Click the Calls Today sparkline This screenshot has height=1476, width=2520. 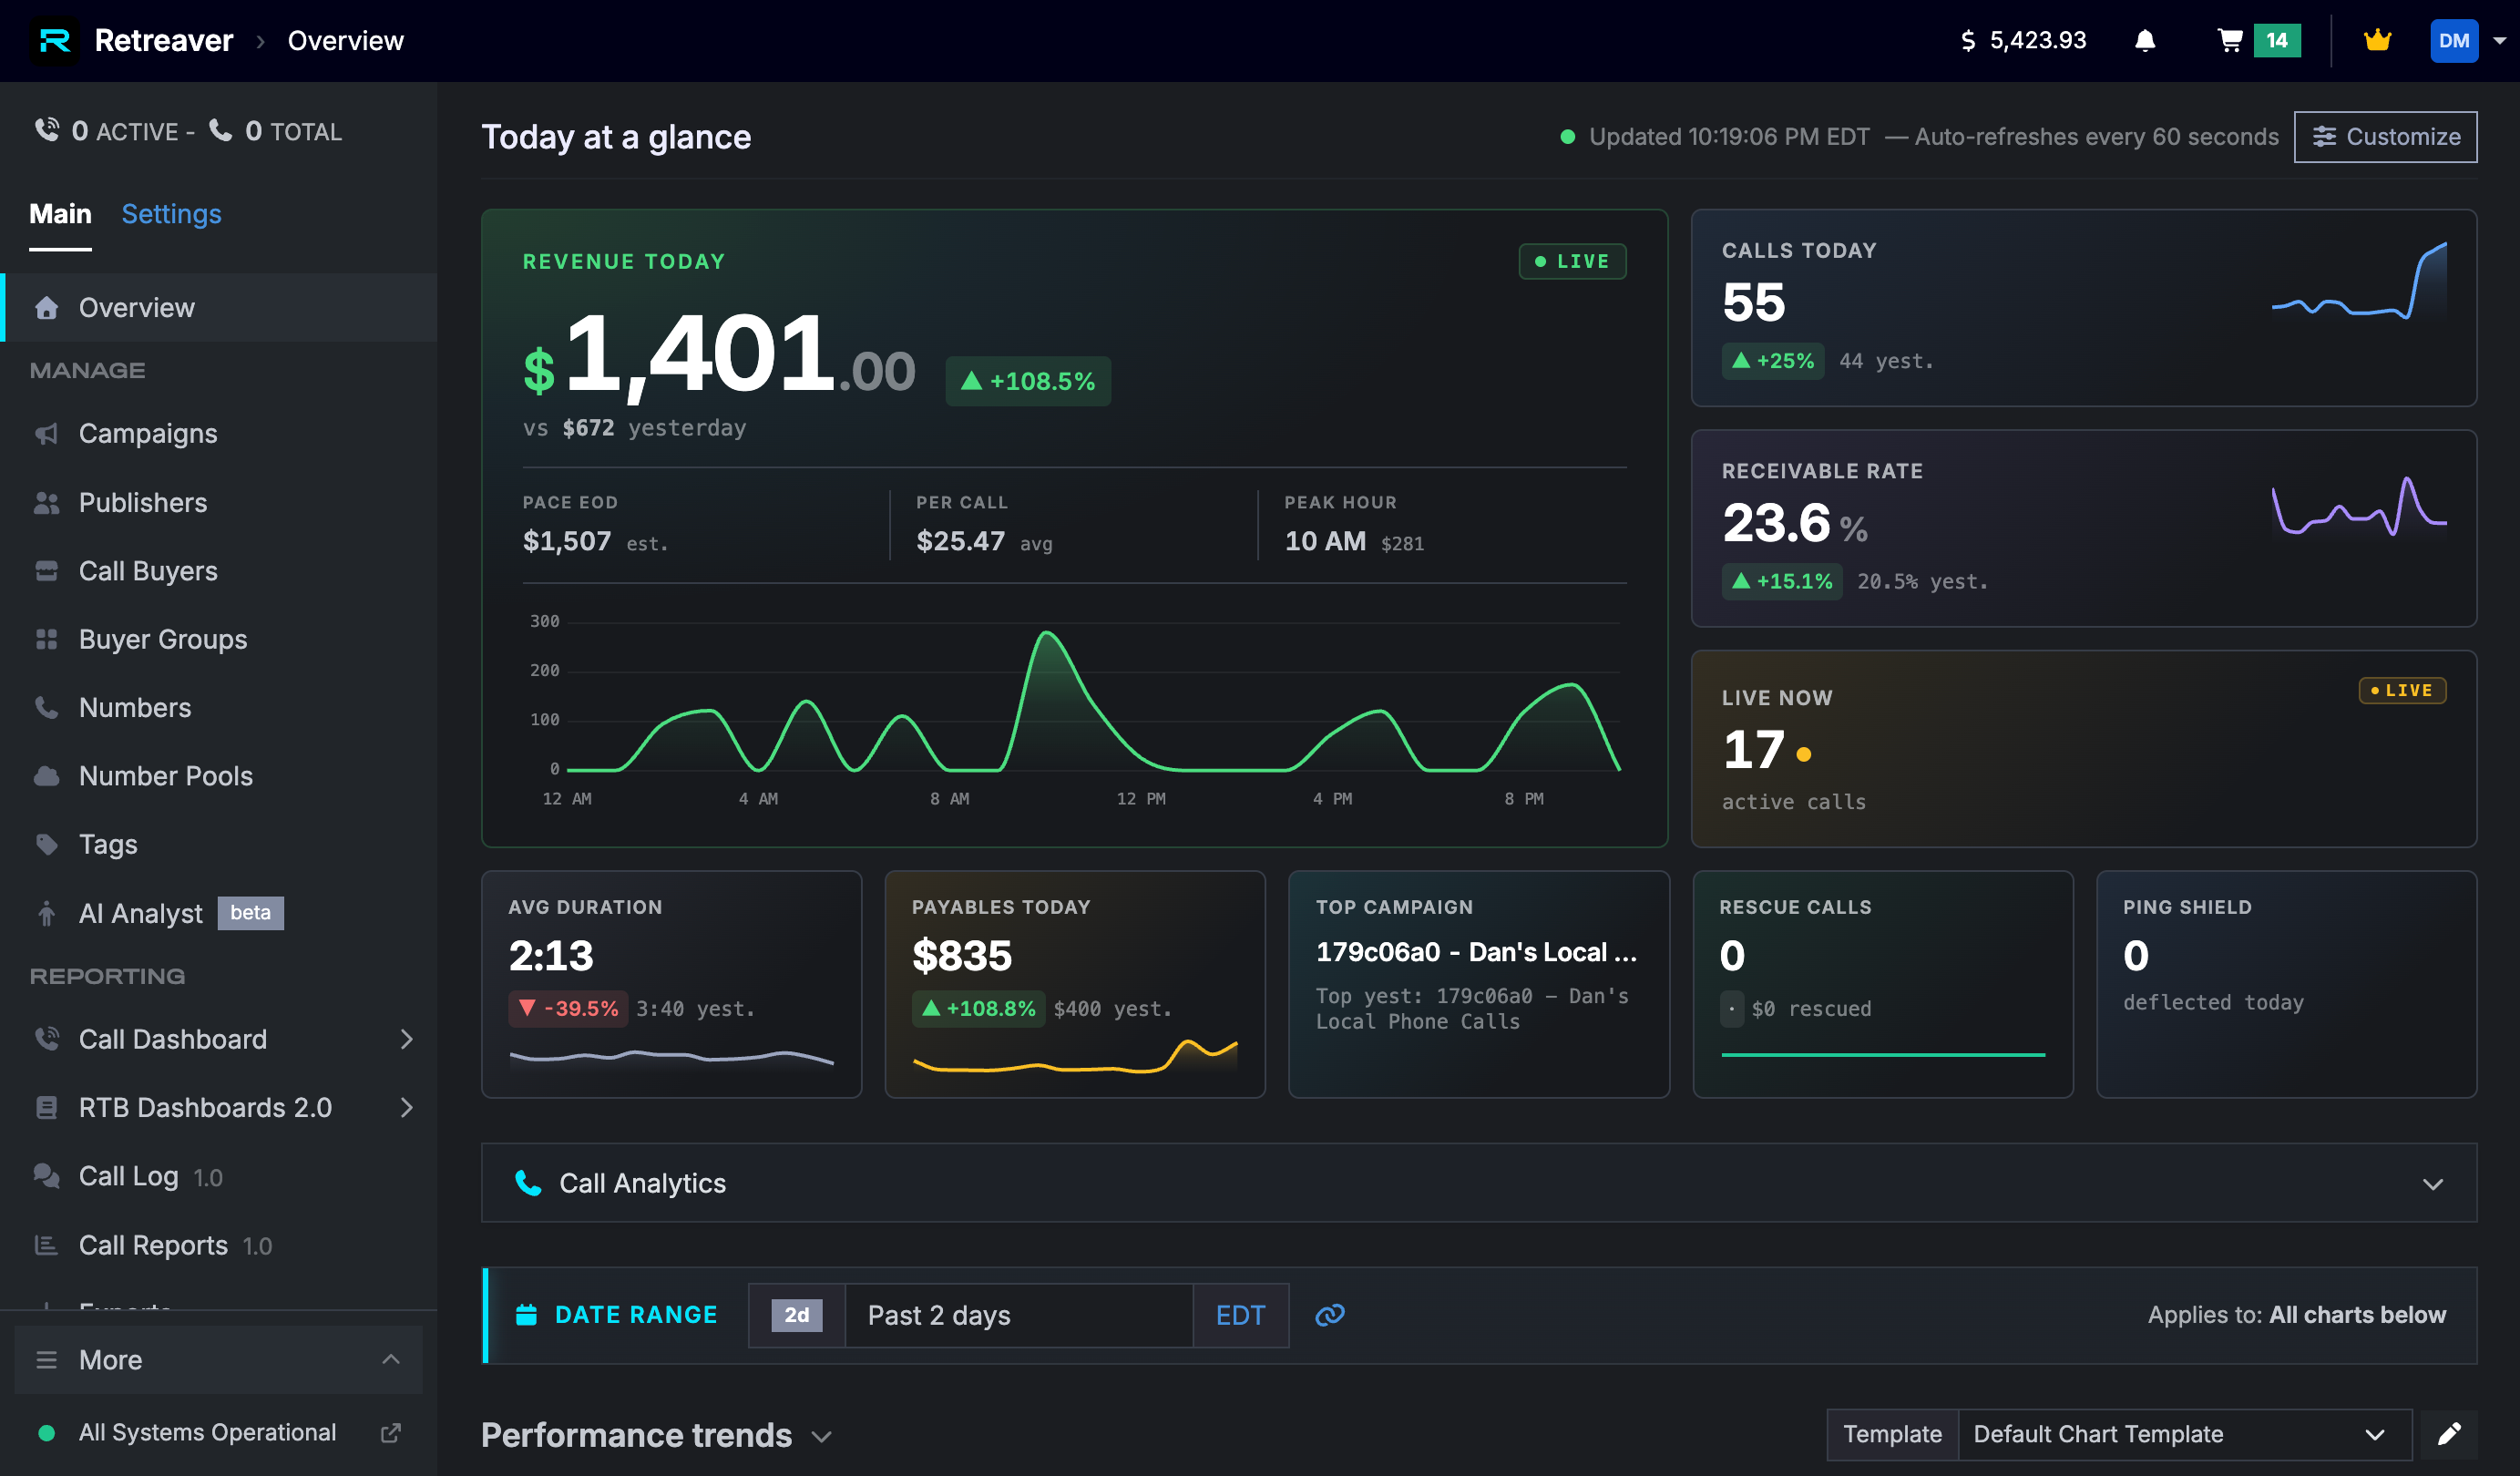pos(2359,282)
